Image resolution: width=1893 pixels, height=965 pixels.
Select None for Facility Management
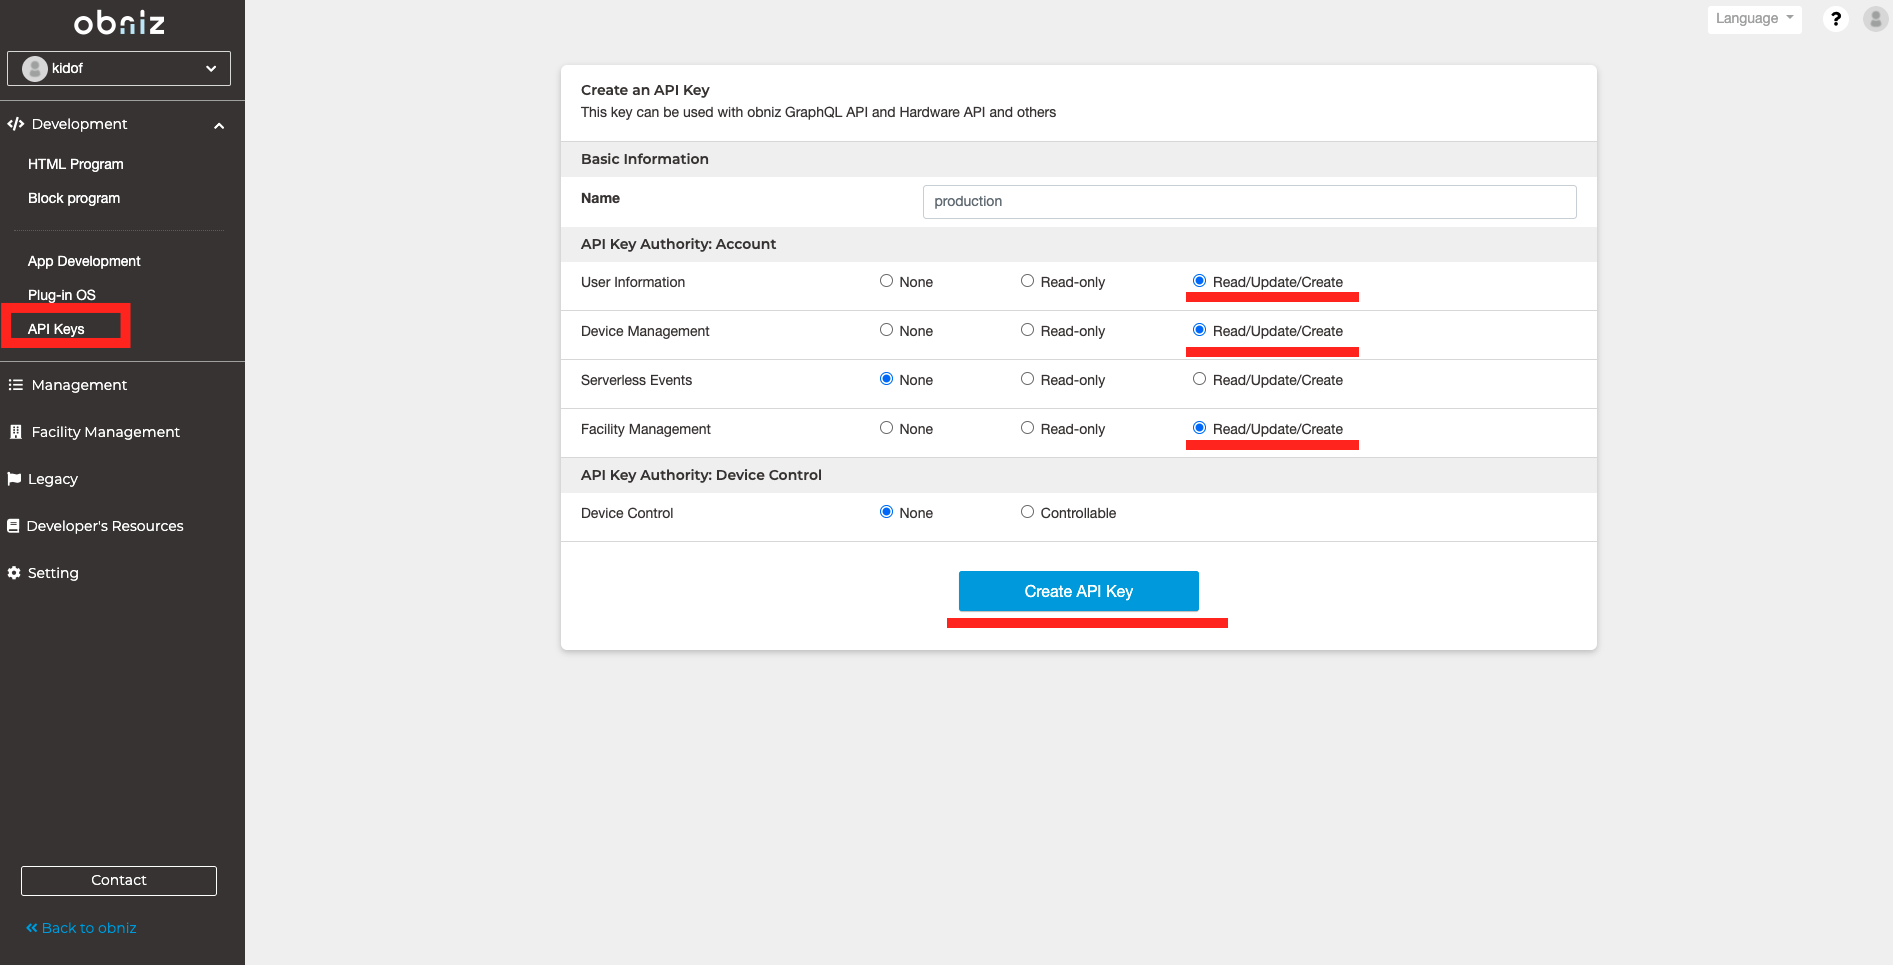(x=886, y=428)
